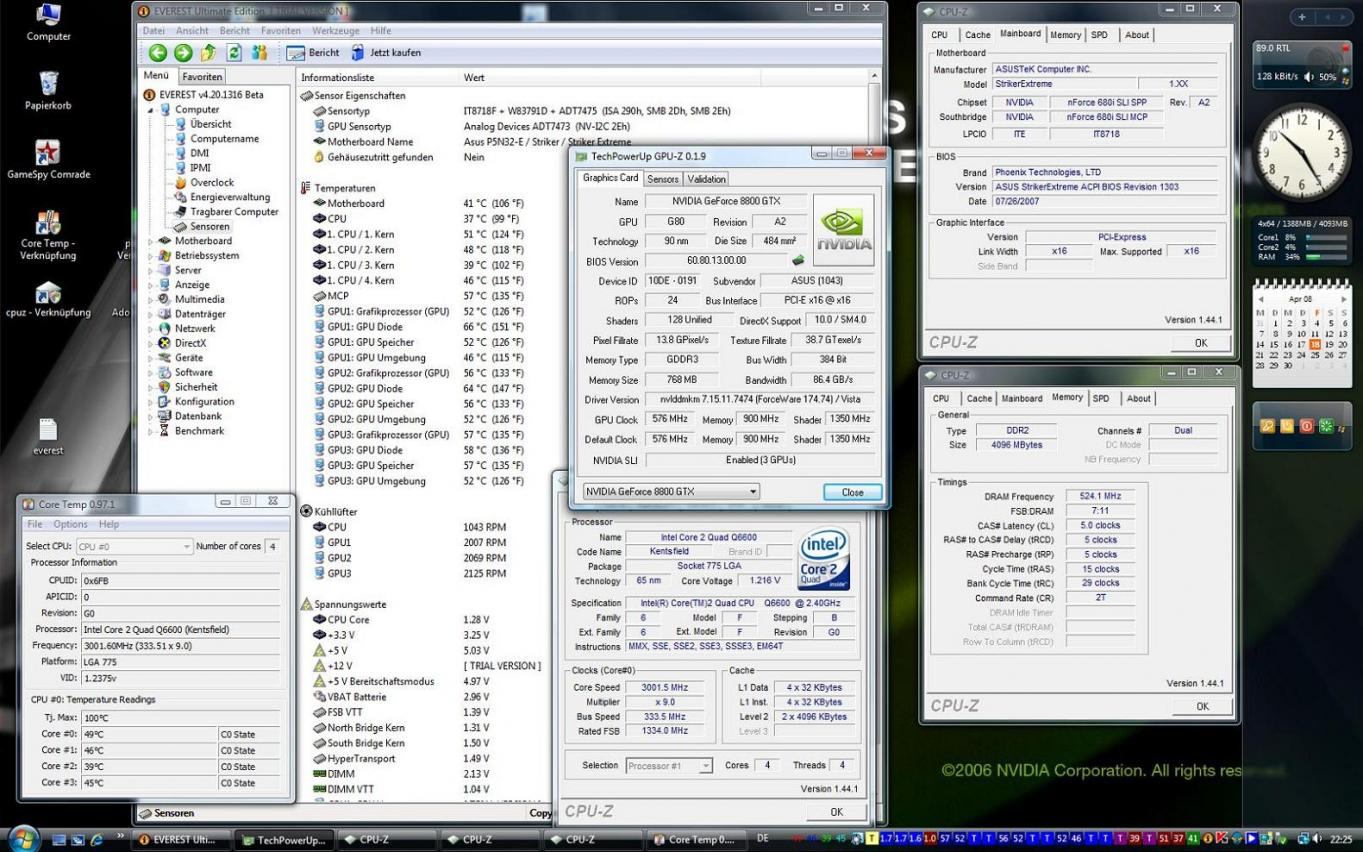Click the folder-up icon in EVEREST toolbar
This screenshot has width=1363, height=852.
pyautogui.click(x=208, y=53)
